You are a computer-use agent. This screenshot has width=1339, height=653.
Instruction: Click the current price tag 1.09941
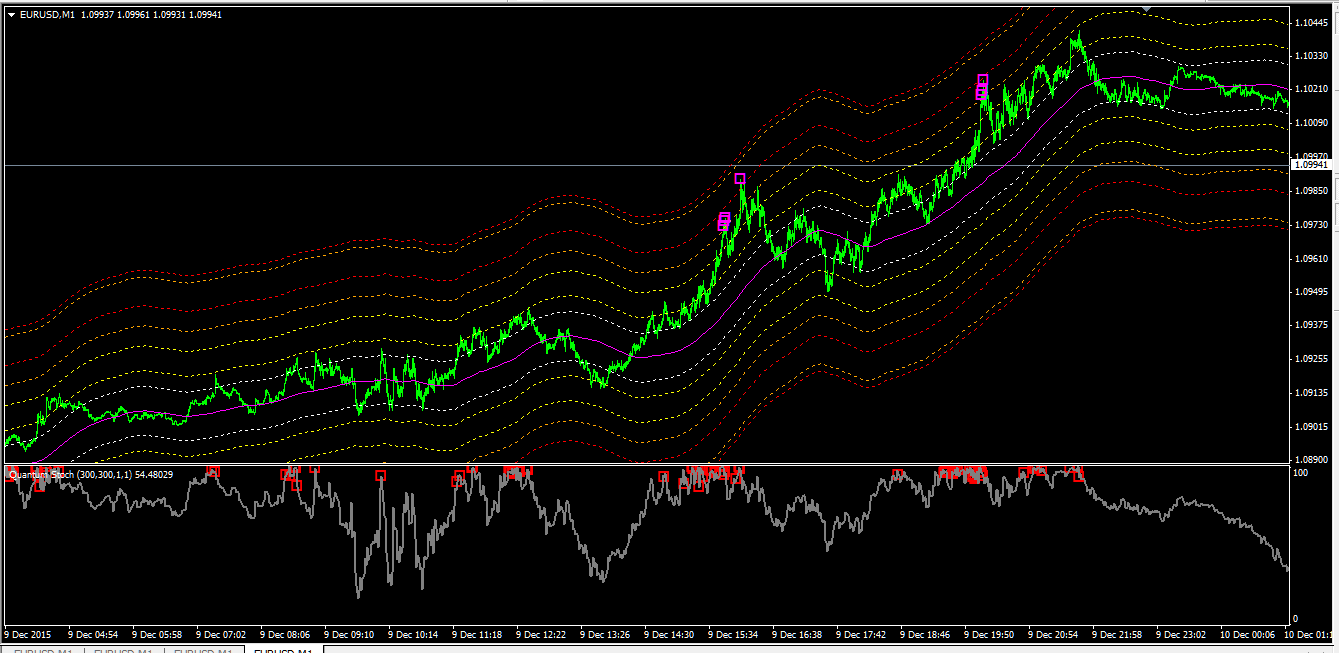pyautogui.click(x=1310, y=164)
